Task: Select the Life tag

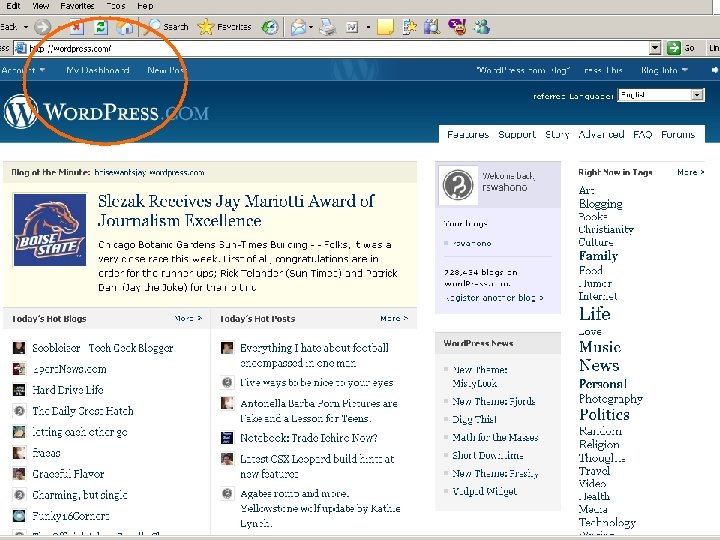Action: coord(595,314)
